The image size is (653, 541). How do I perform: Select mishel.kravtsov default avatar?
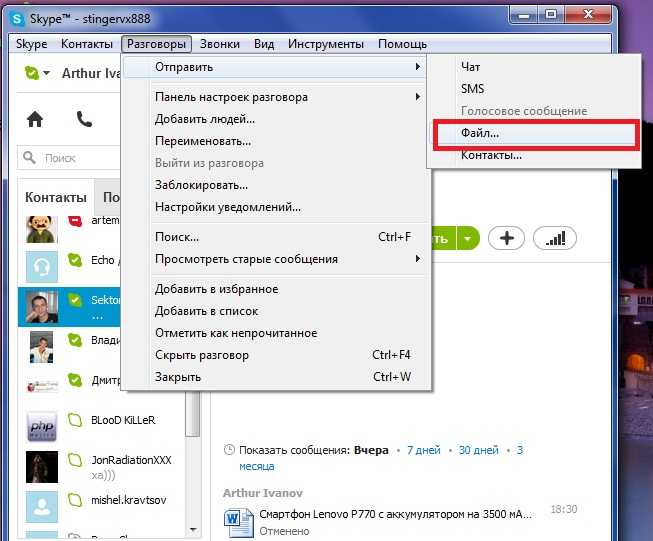42,506
